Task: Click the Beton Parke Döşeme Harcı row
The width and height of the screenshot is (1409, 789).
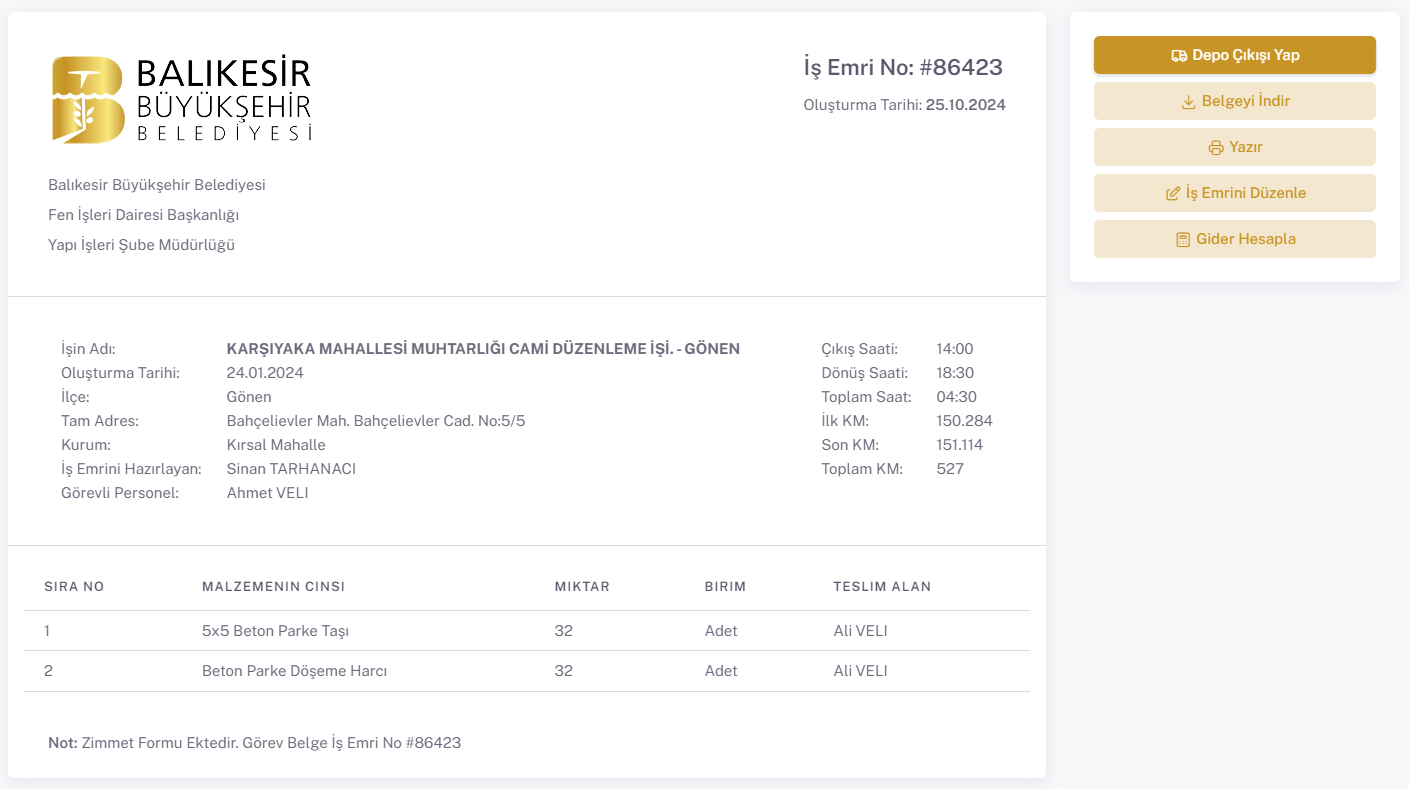Action: [x=294, y=671]
